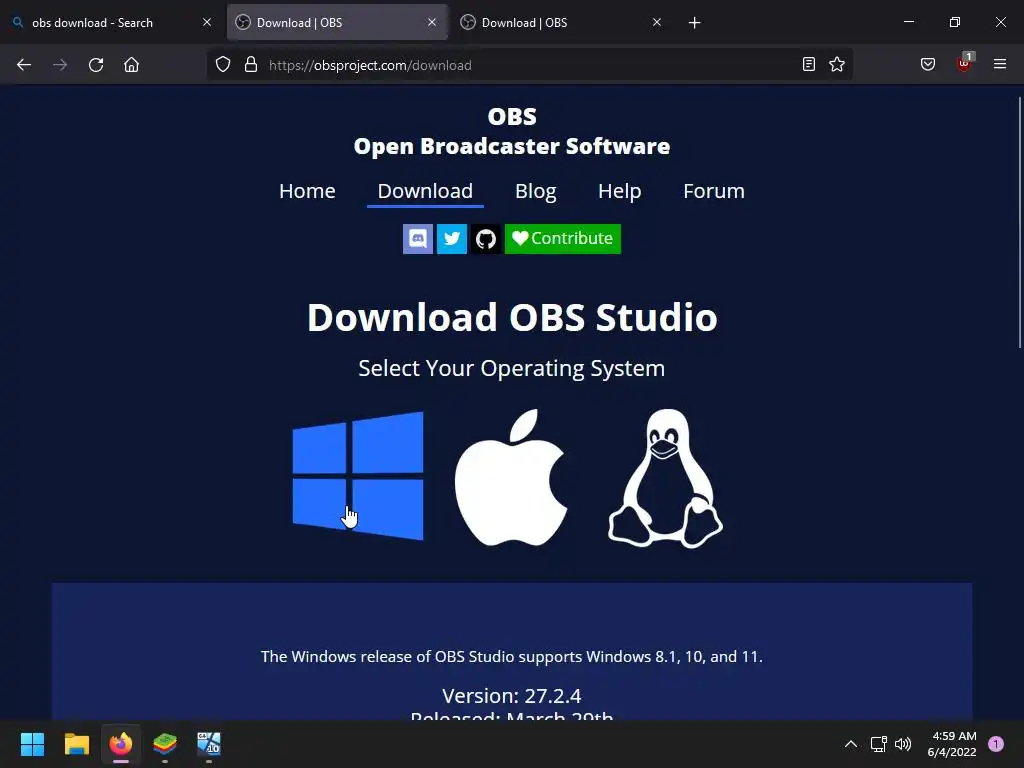View site security padlock info

(x=251, y=65)
